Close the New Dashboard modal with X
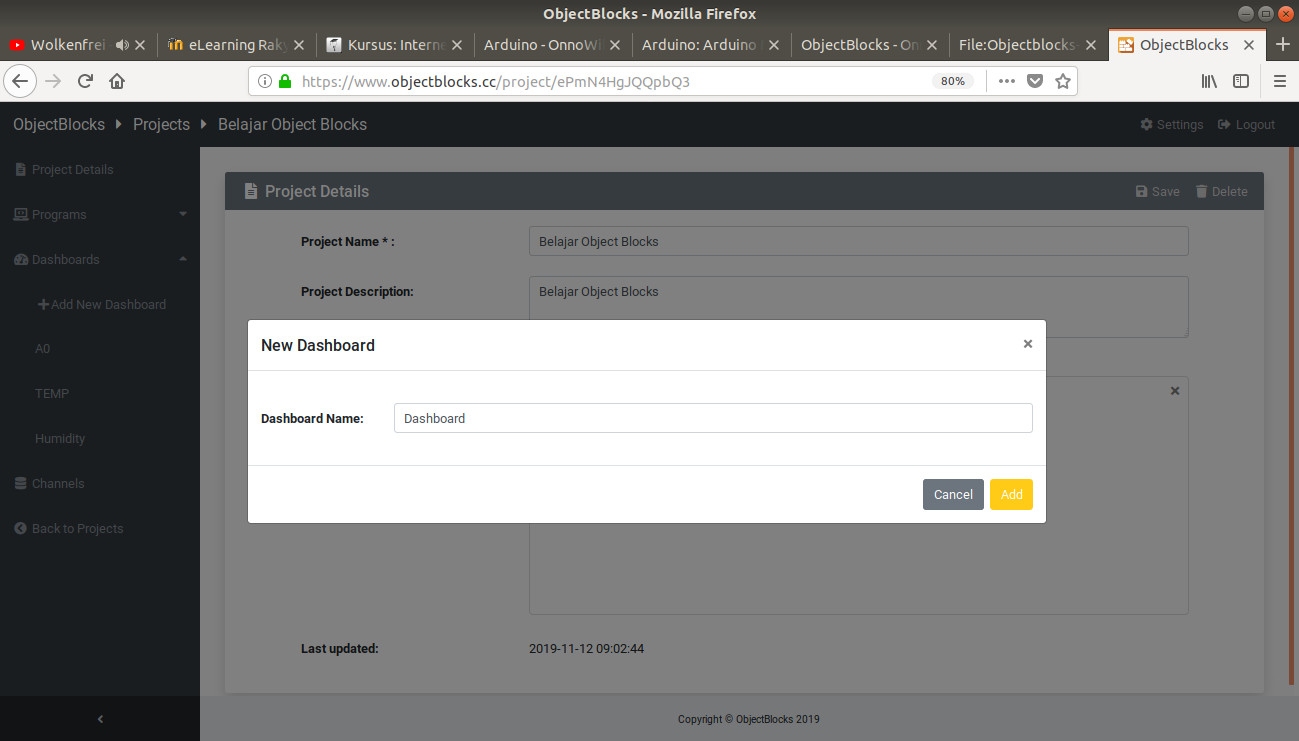Image resolution: width=1299 pixels, height=741 pixels. tap(1027, 344)
